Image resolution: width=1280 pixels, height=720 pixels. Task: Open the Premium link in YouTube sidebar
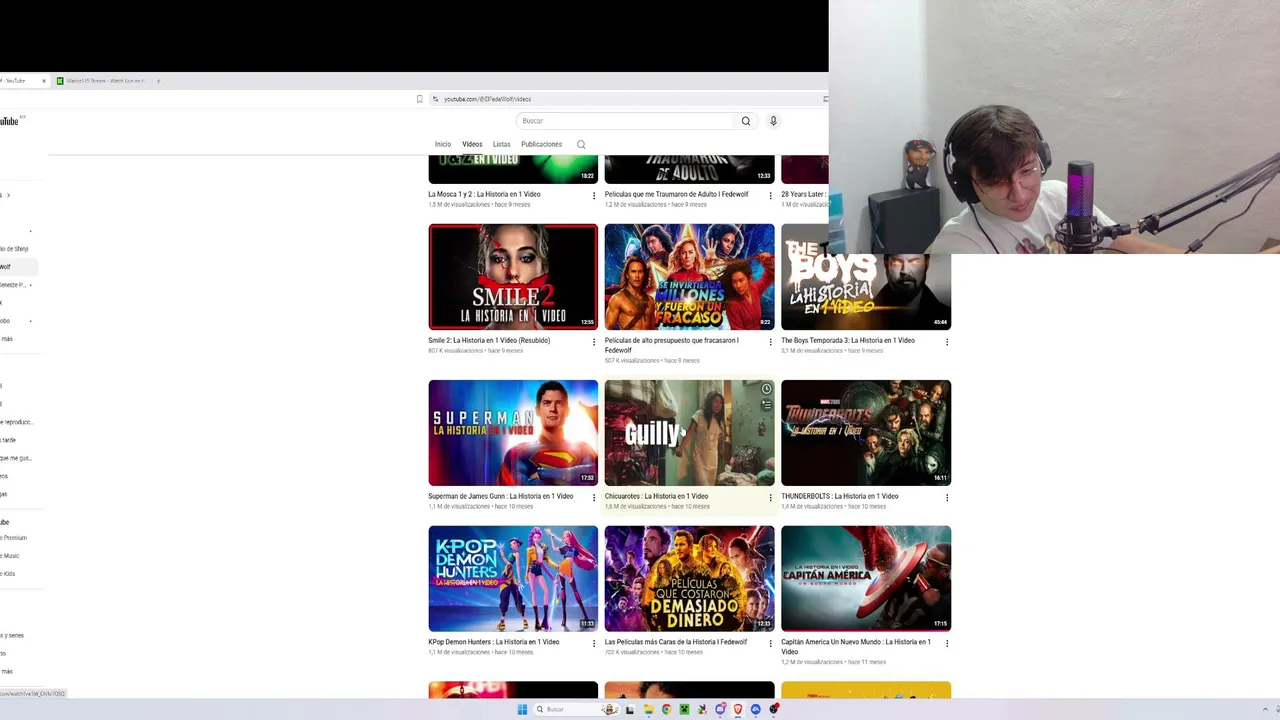(x=14, y=538)
